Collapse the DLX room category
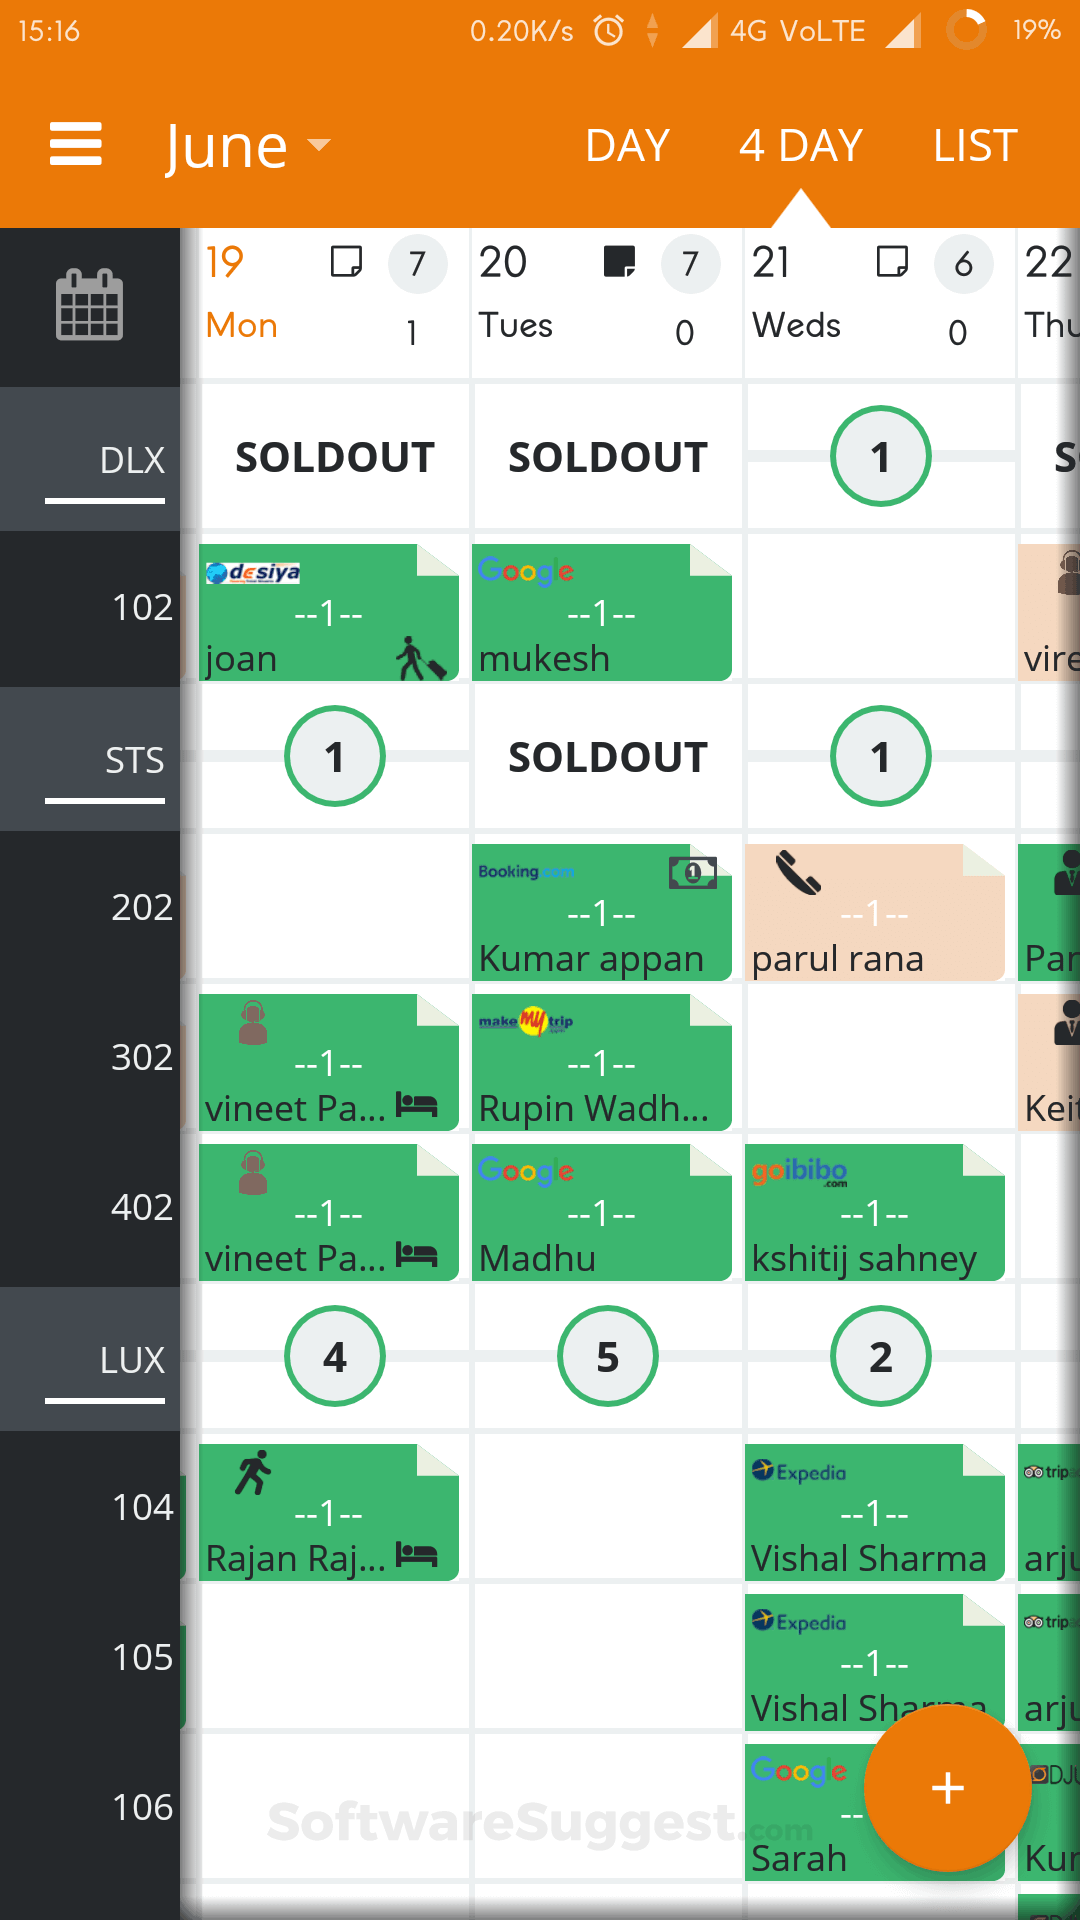 pos(105,460)
